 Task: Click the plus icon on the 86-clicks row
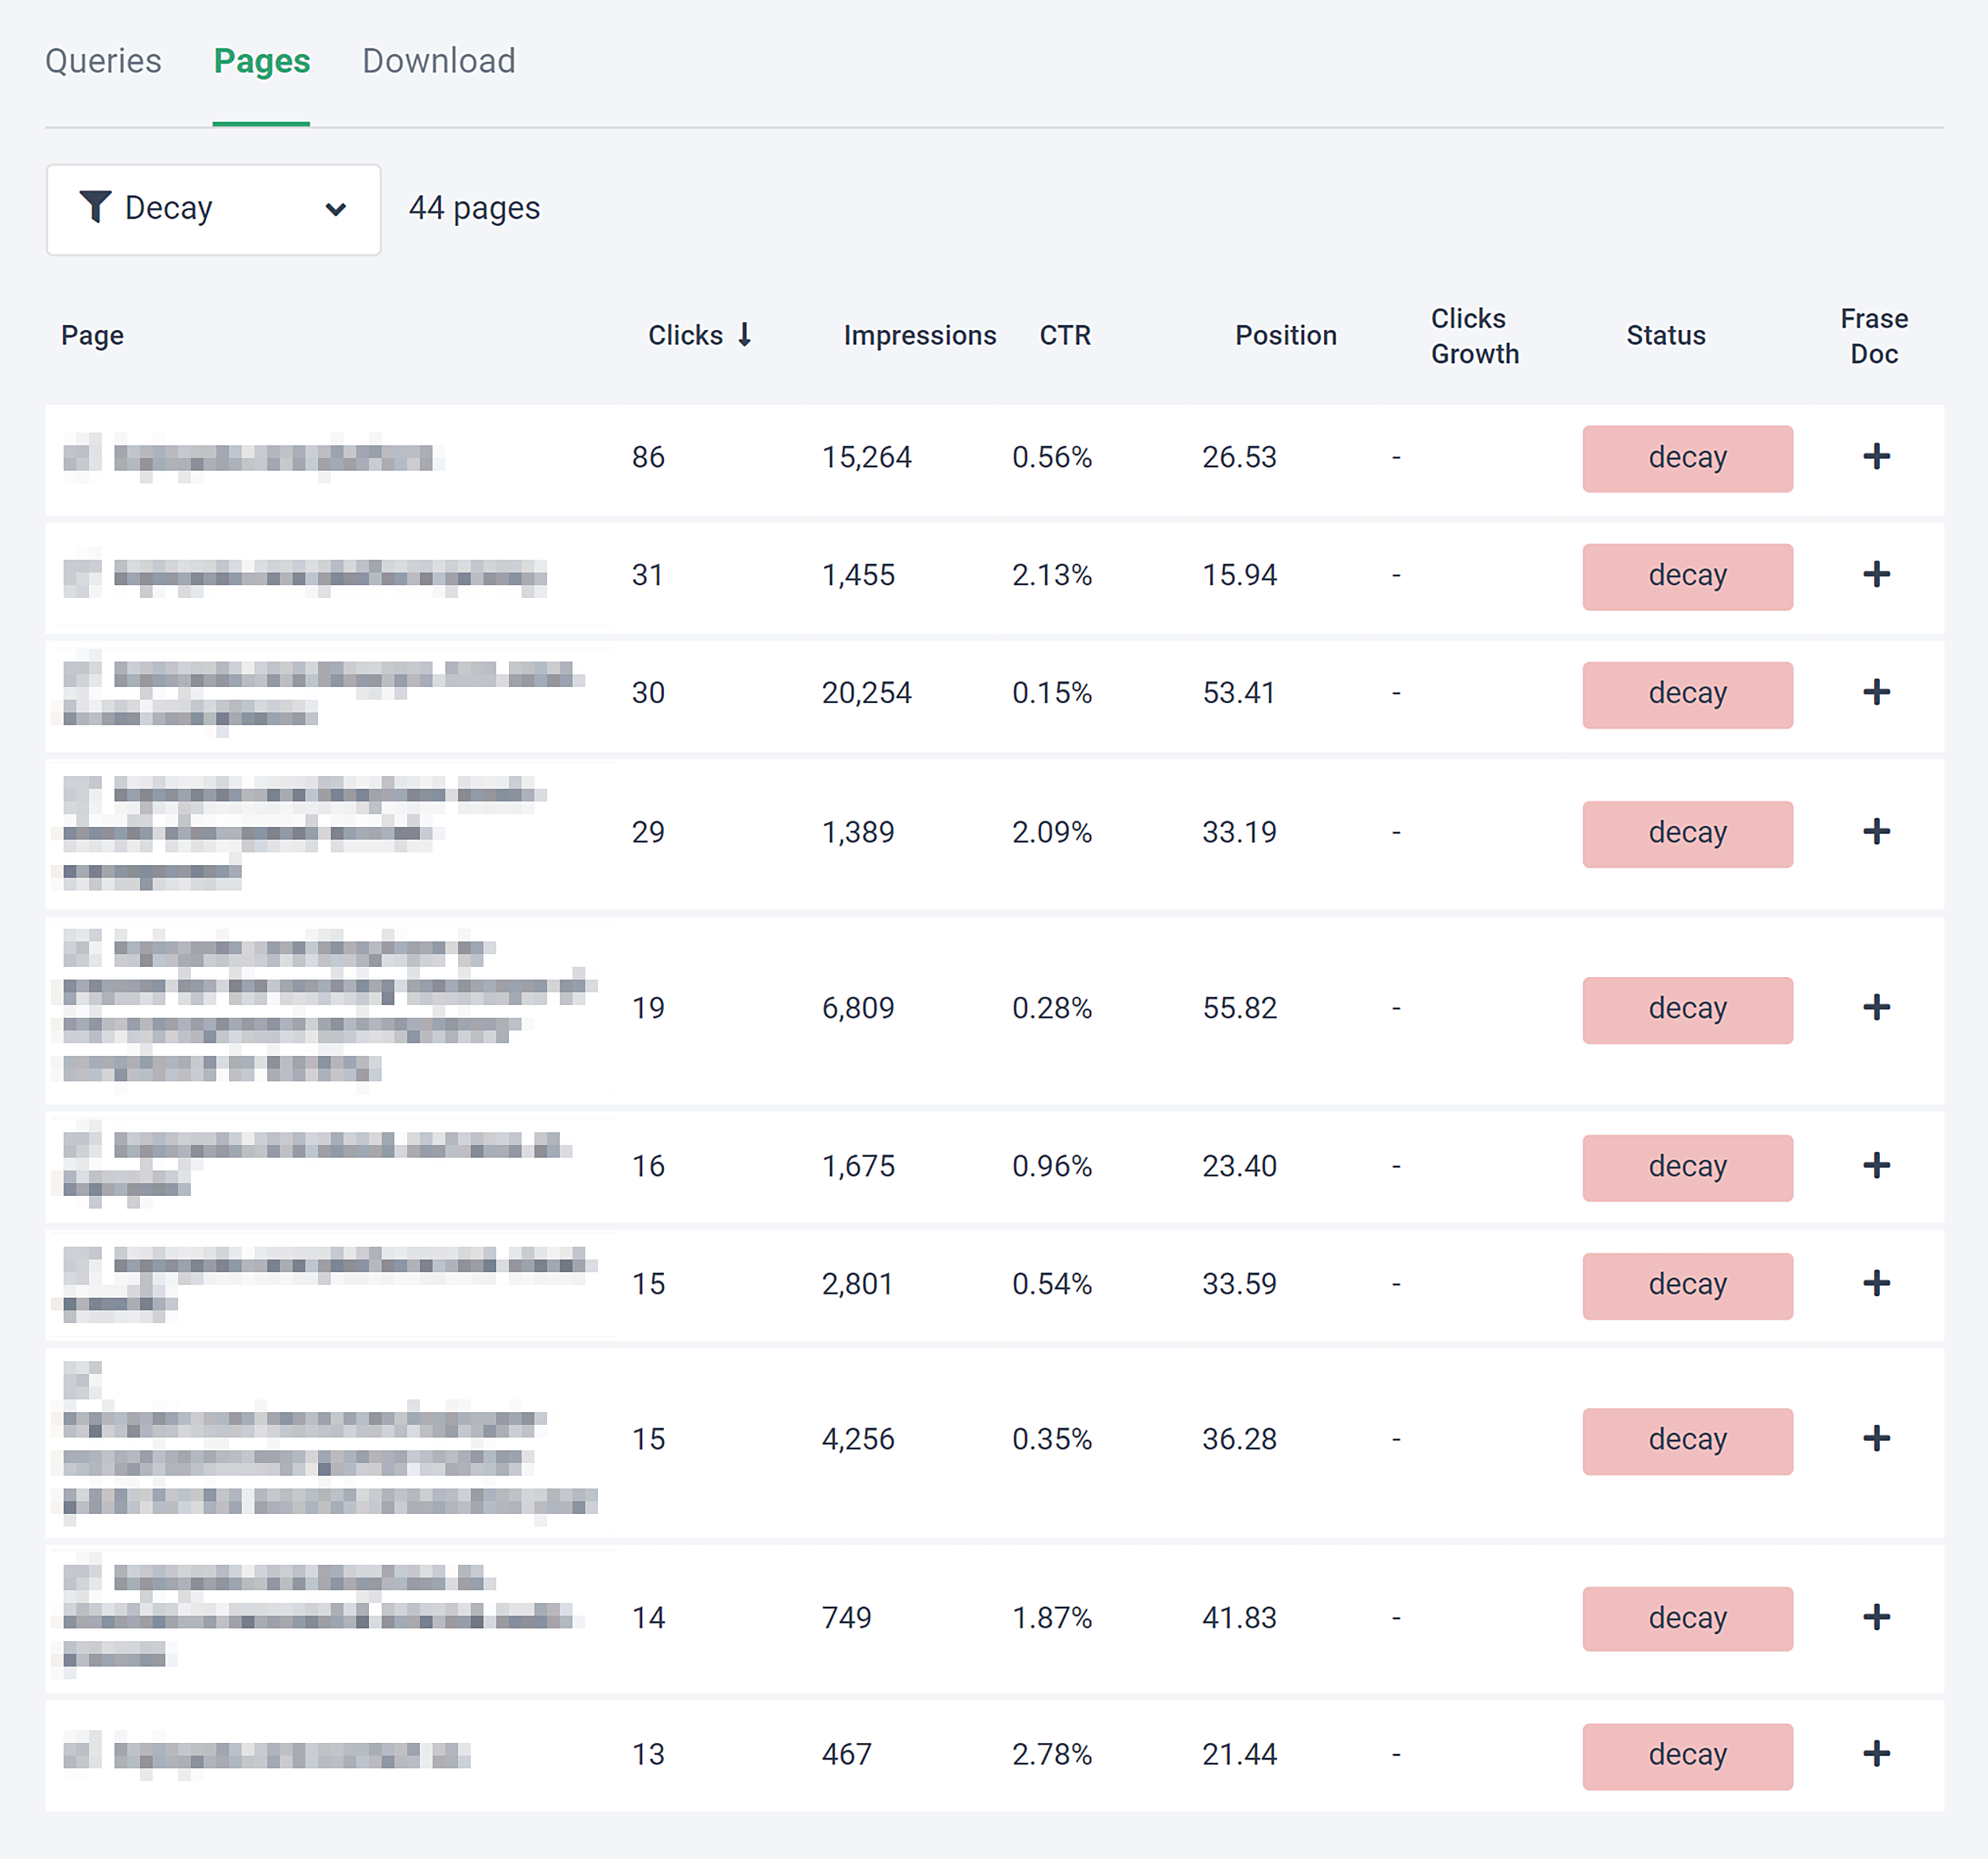click(x=1877, y=457)
